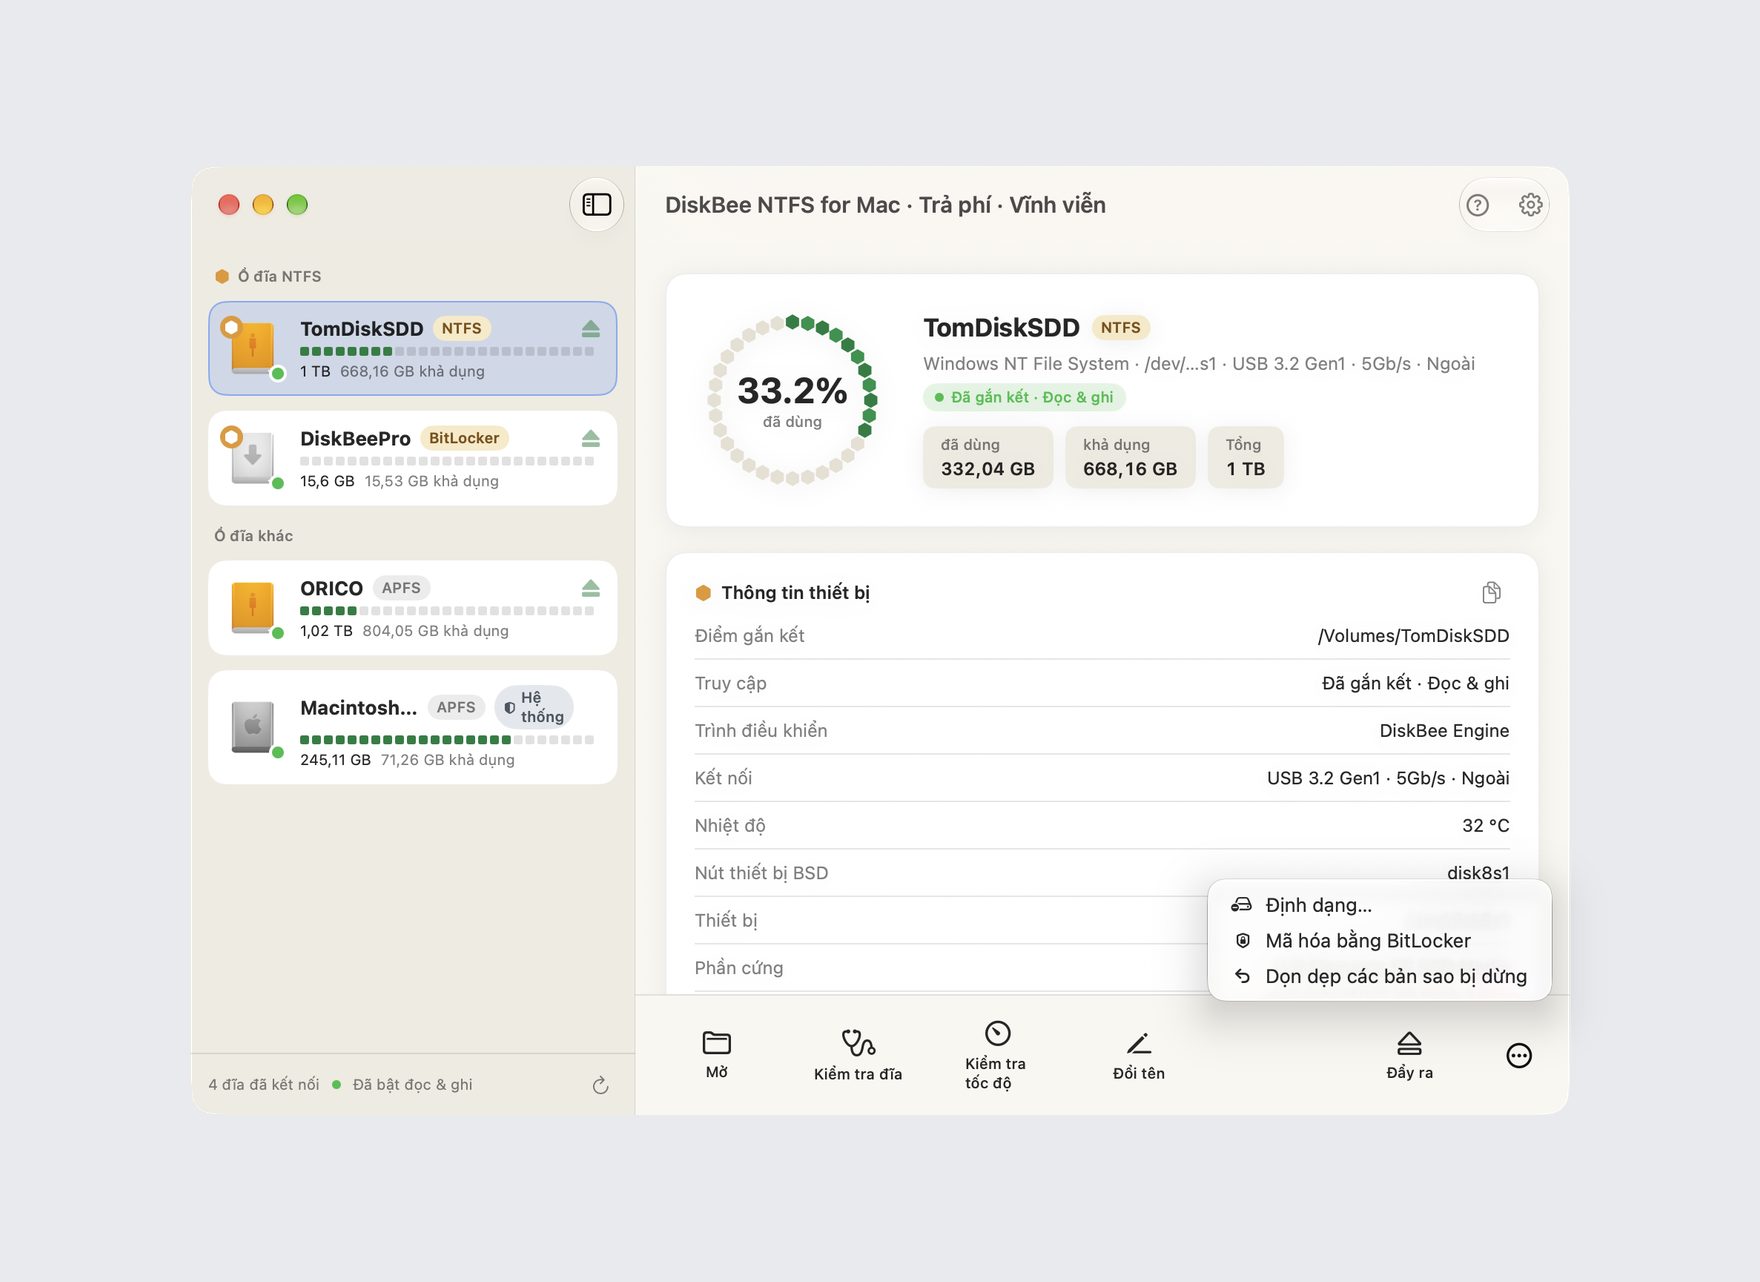Select Mã hóa bằng BitLocker option
The image size is (1760, 1282).
[1380, 941]
